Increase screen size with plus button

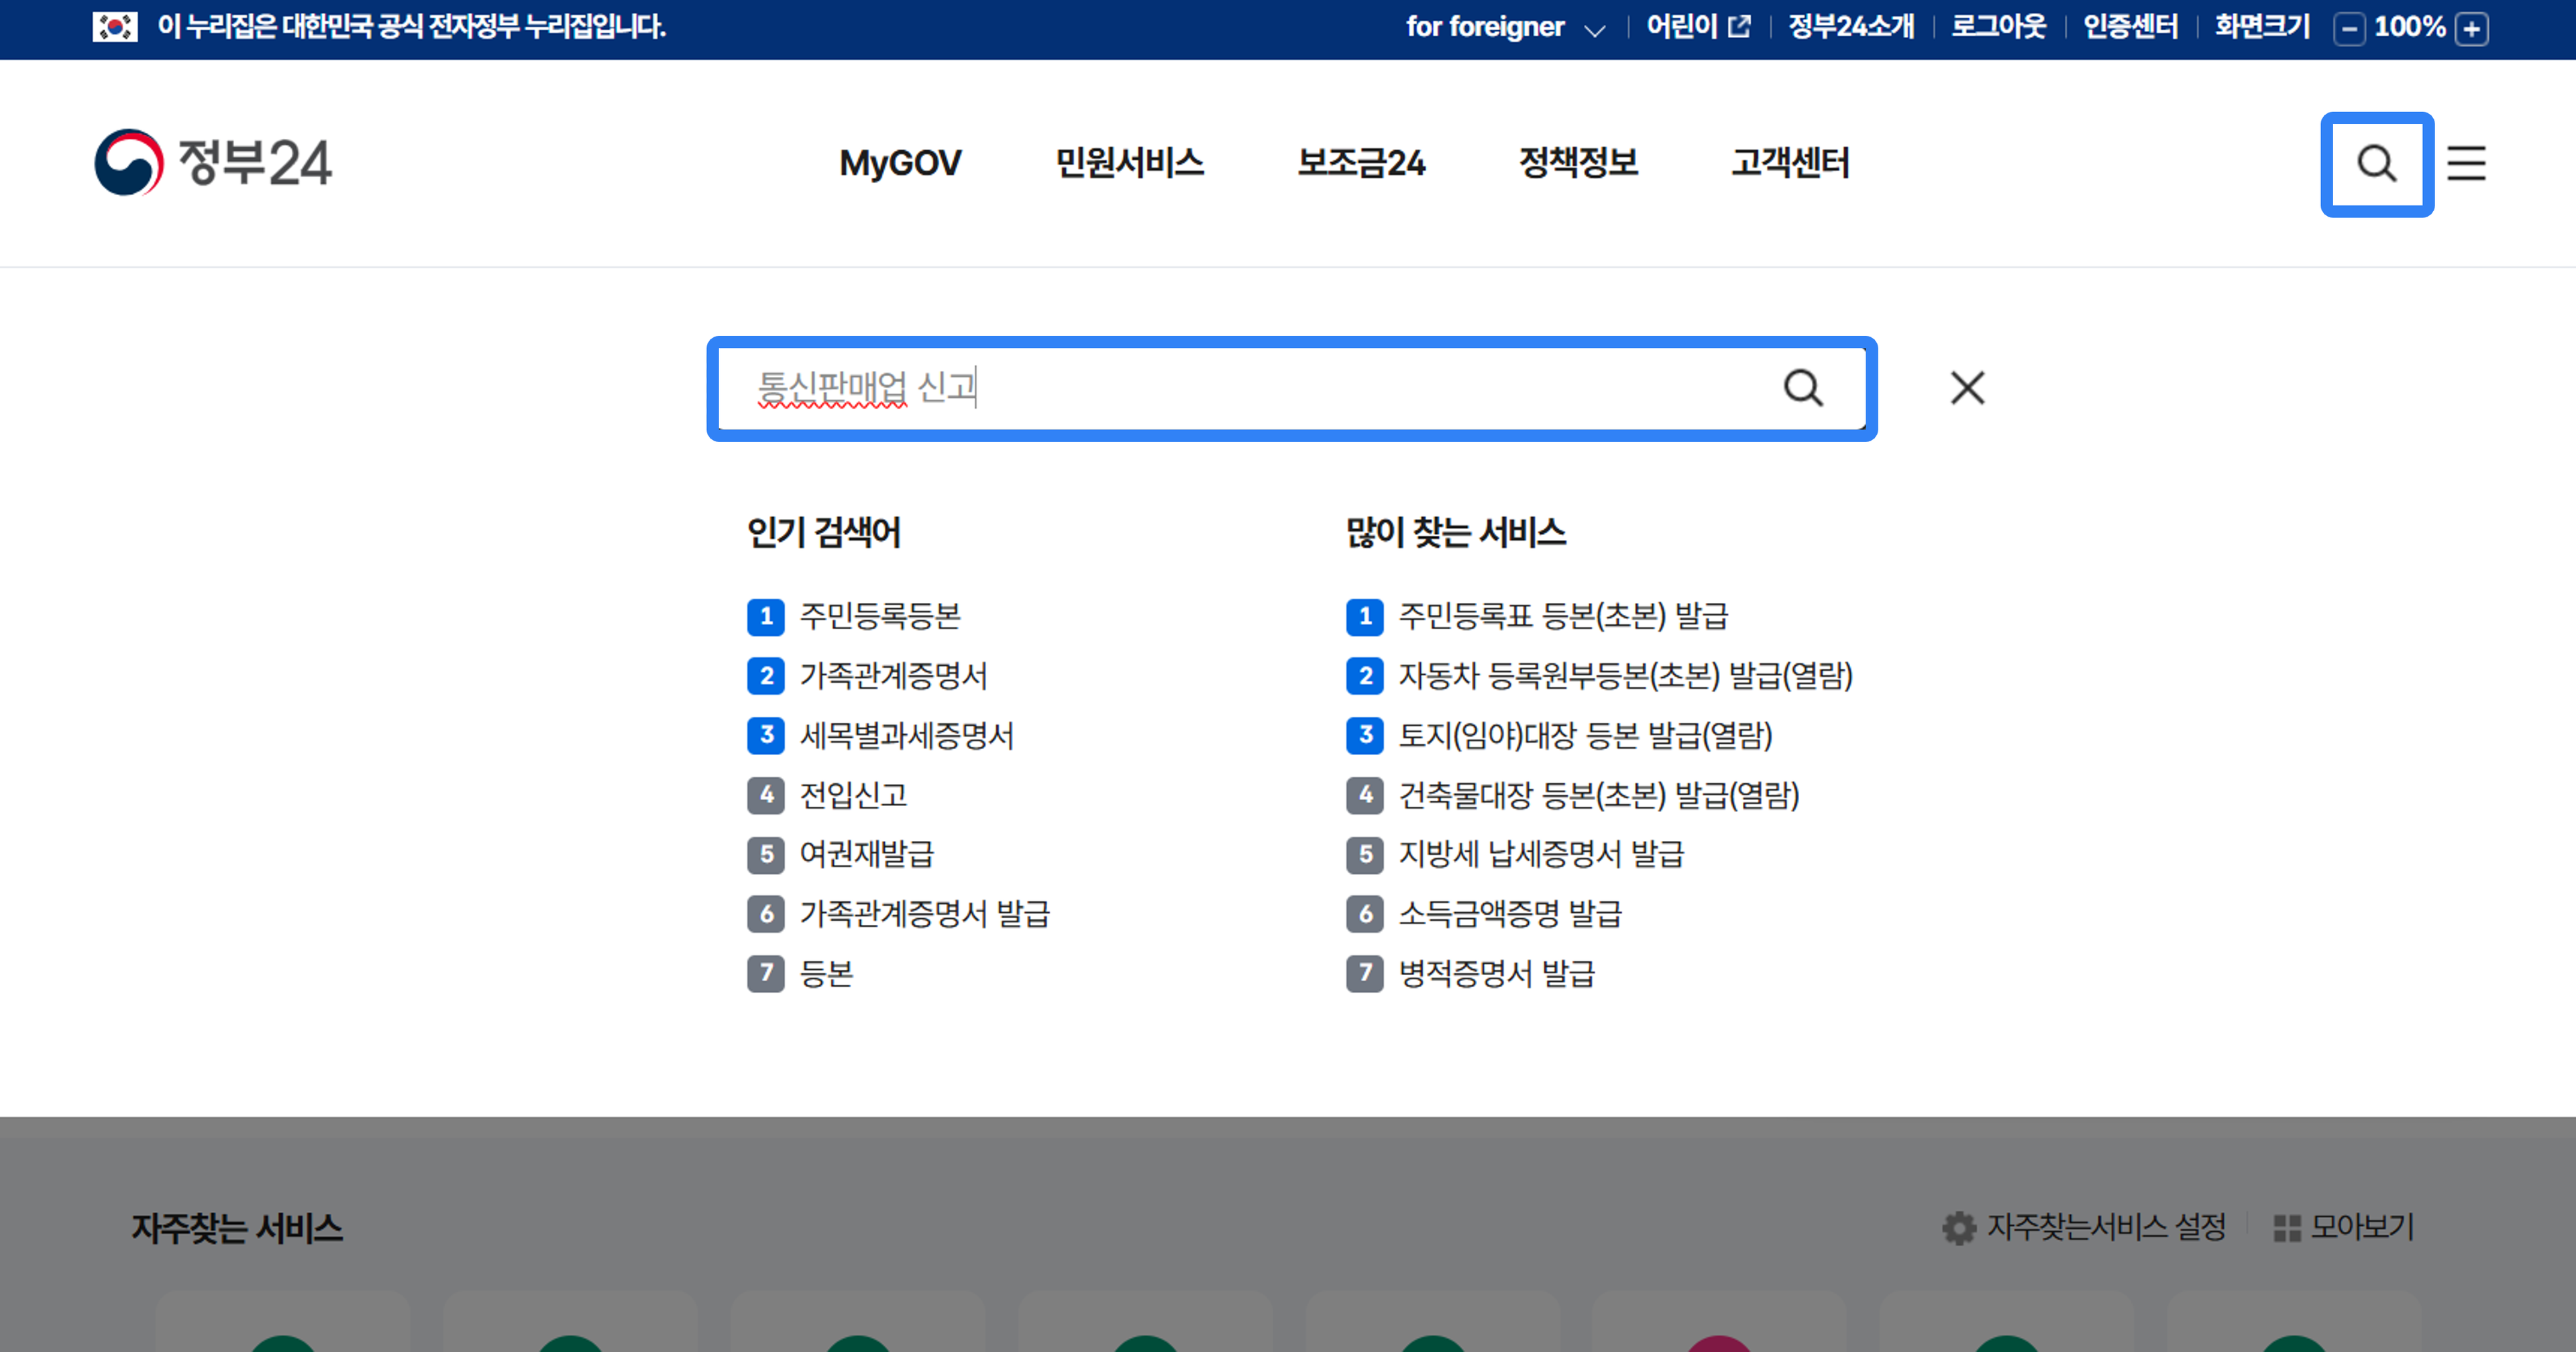coord(2472,29)
